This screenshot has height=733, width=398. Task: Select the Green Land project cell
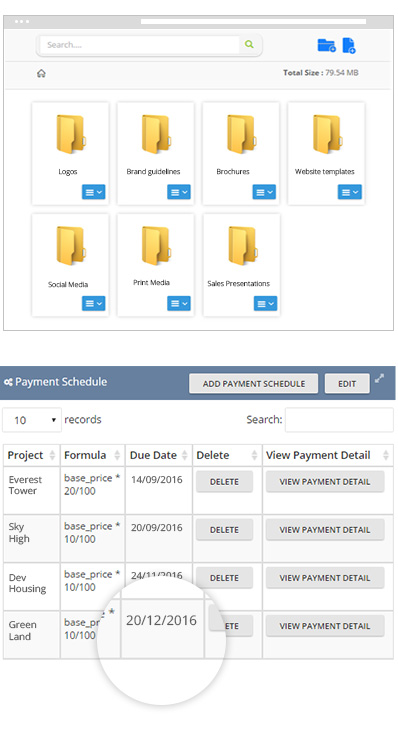tap(31, 635)
